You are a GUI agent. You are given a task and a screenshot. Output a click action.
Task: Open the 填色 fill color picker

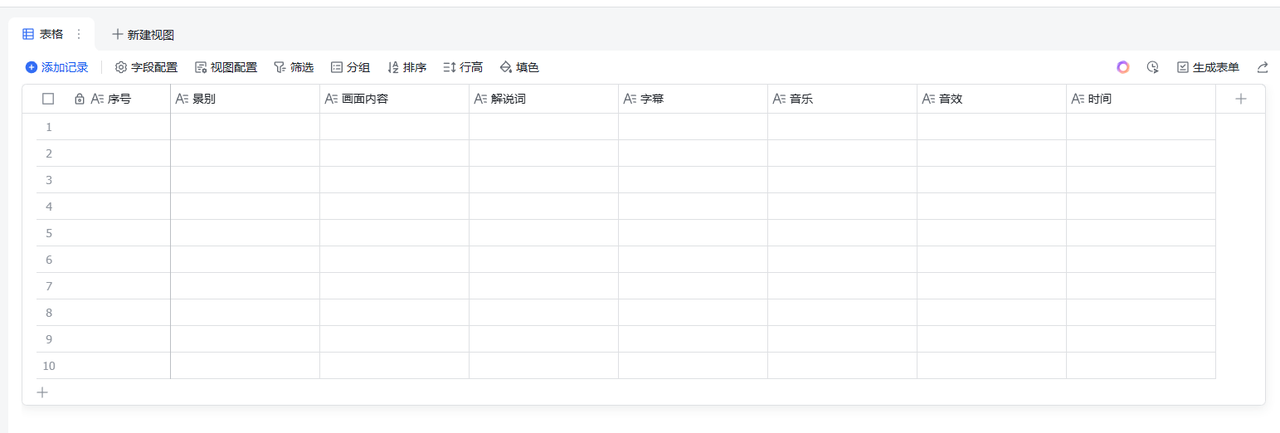click(x=519, y=67)
